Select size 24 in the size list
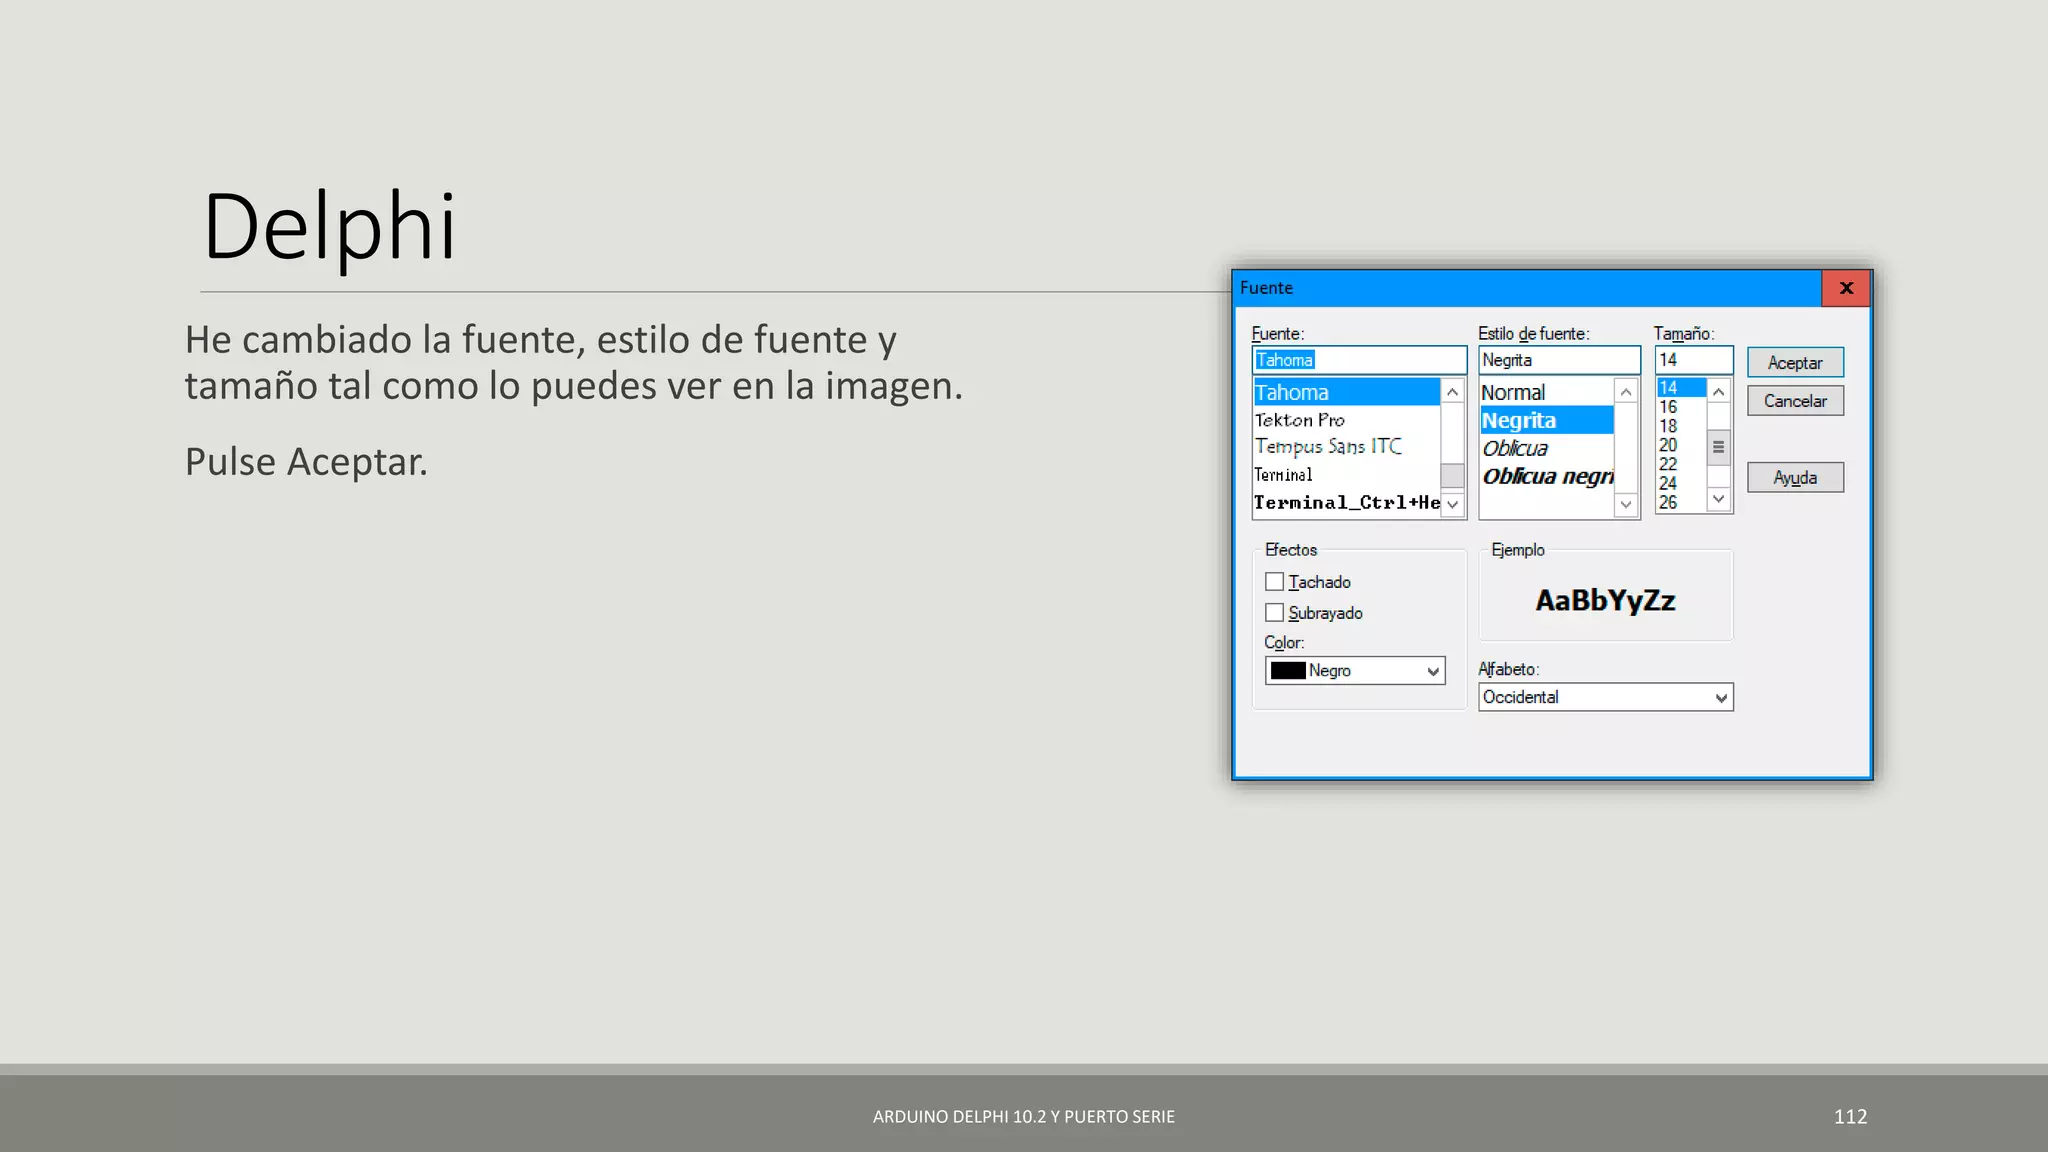The height and width of the screenshot is (1152, 2048). (x=1681, y=483)
